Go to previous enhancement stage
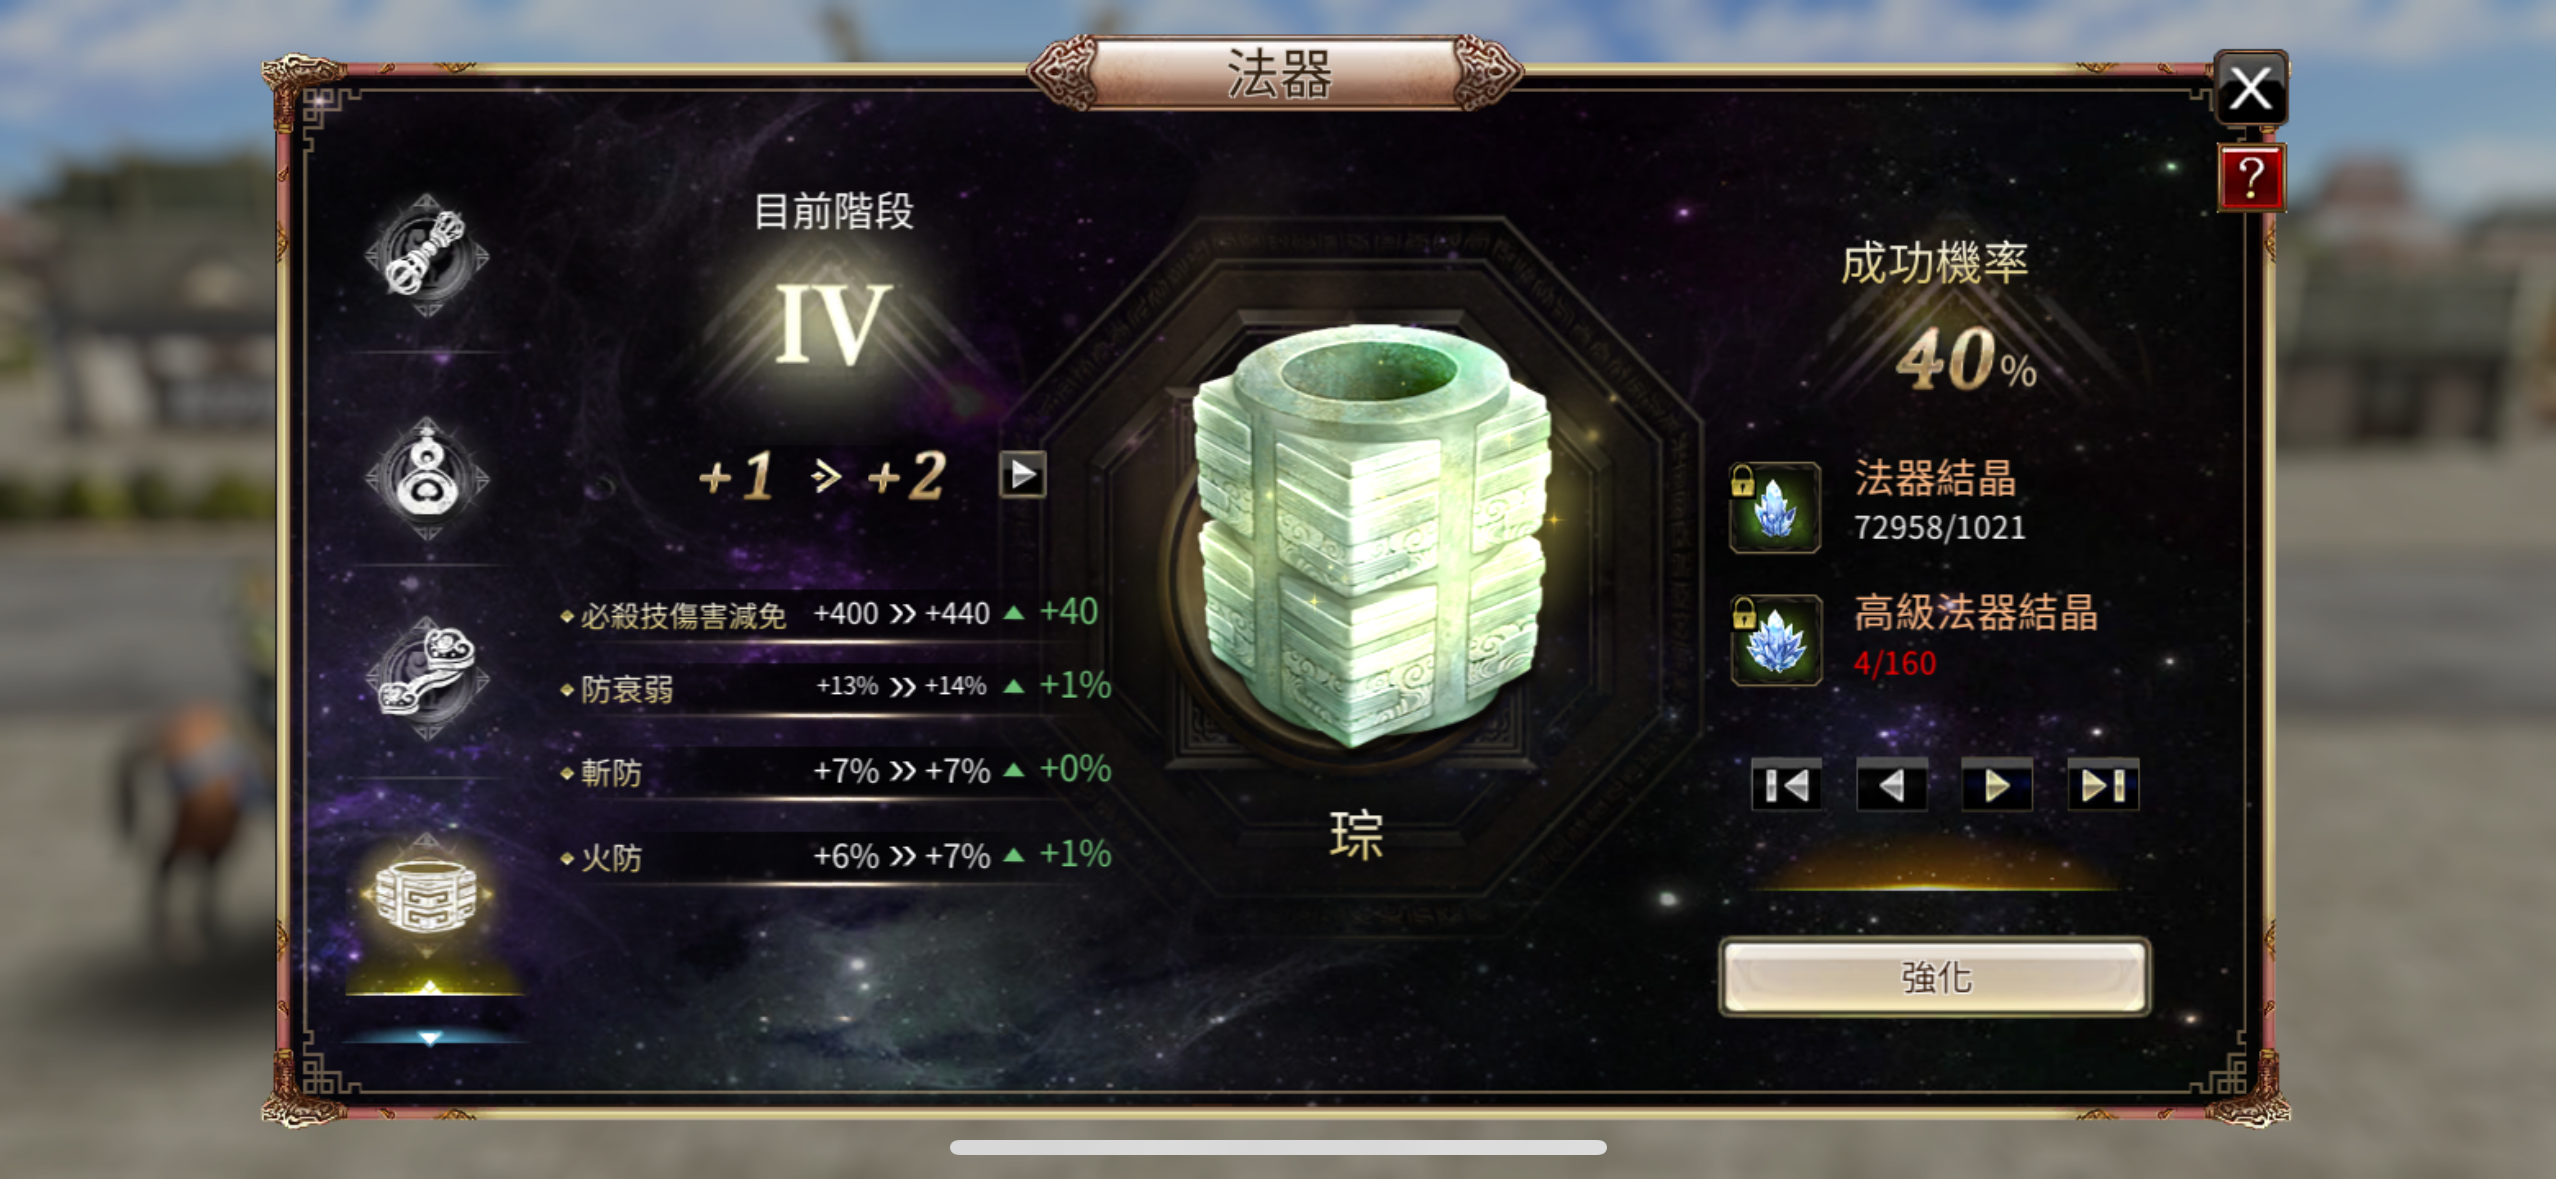Screen dimensions: 2556x1179 (x=1891, y=785)
